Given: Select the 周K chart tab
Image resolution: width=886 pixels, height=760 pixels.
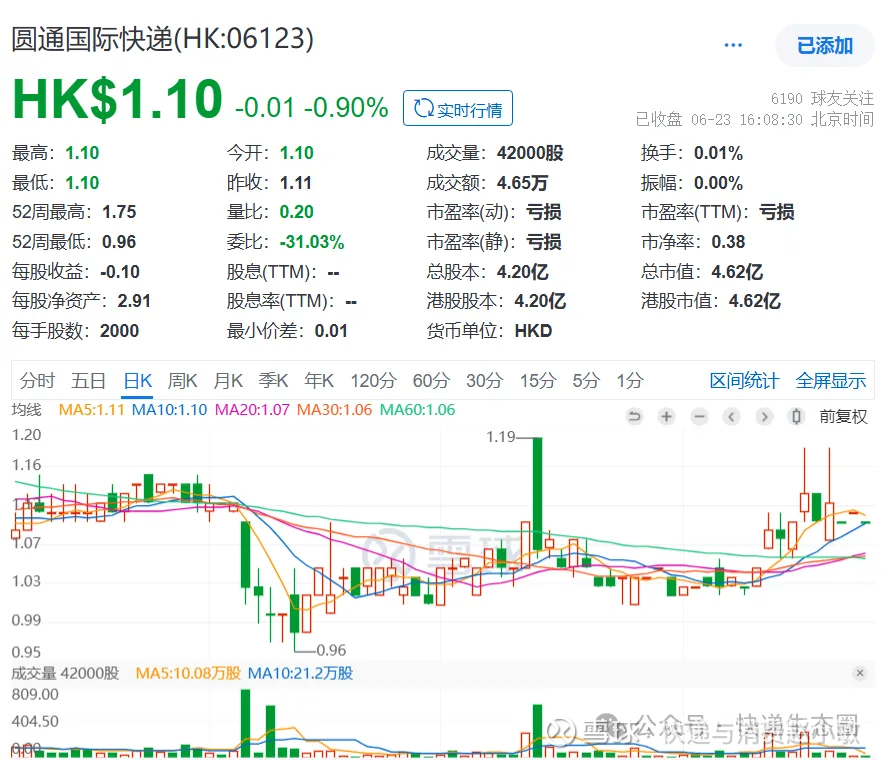Looking at the screenshot, I should click(183, 381).
